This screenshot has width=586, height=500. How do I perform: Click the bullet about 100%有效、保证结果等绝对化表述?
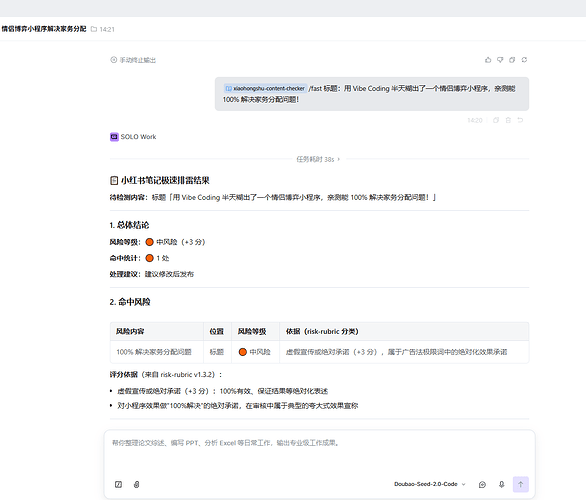(222, 391)
